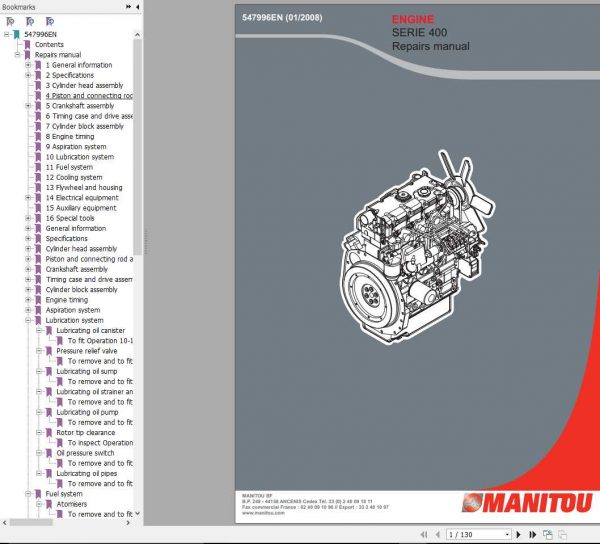Open bookmark 10 Lubrication system

(80, 157)
